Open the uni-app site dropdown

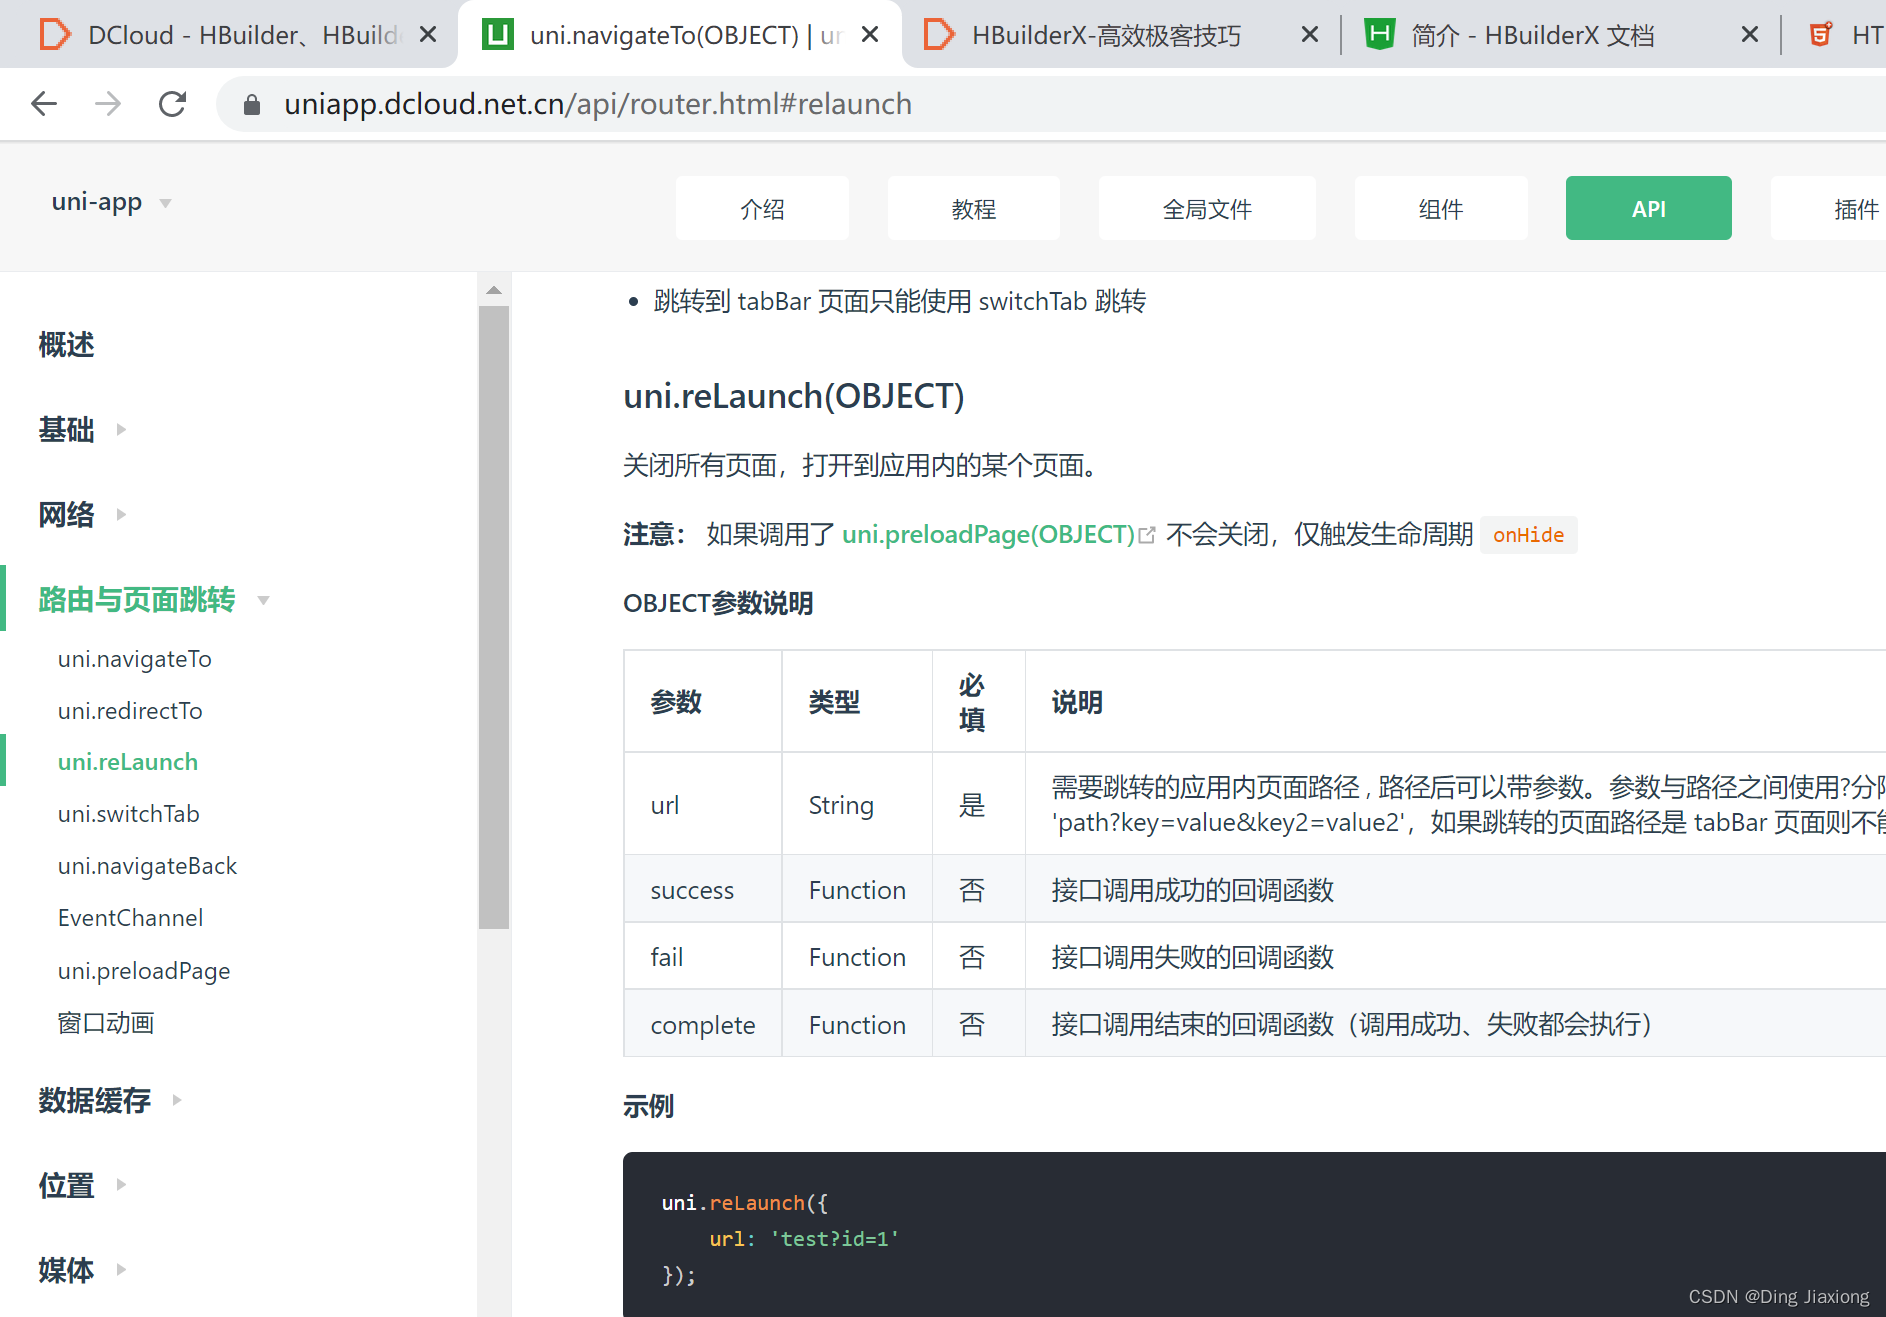111,203
